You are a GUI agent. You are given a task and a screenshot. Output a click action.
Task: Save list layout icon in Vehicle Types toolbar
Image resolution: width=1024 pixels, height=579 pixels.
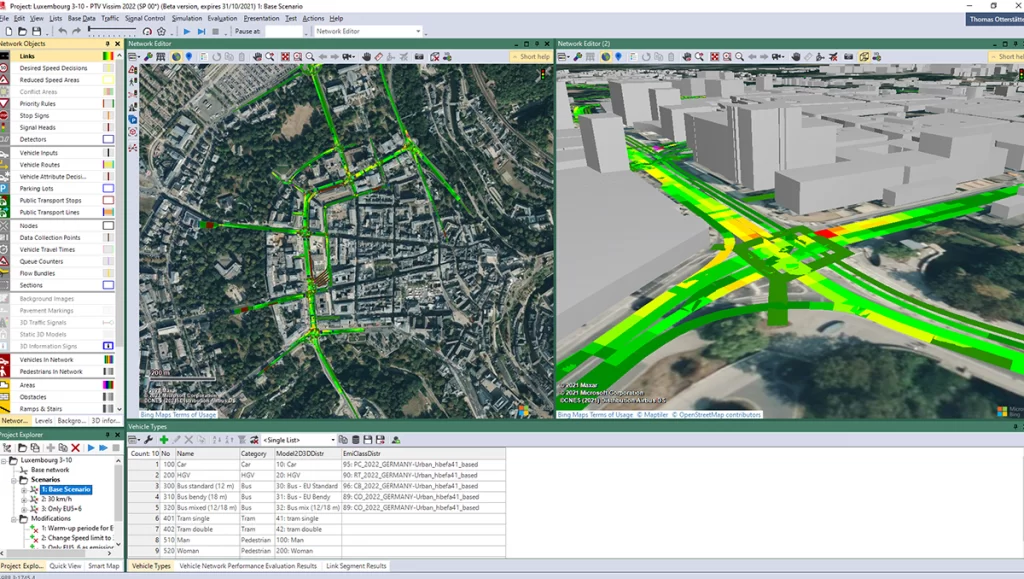pyautogui.click(x=368, y=440)
